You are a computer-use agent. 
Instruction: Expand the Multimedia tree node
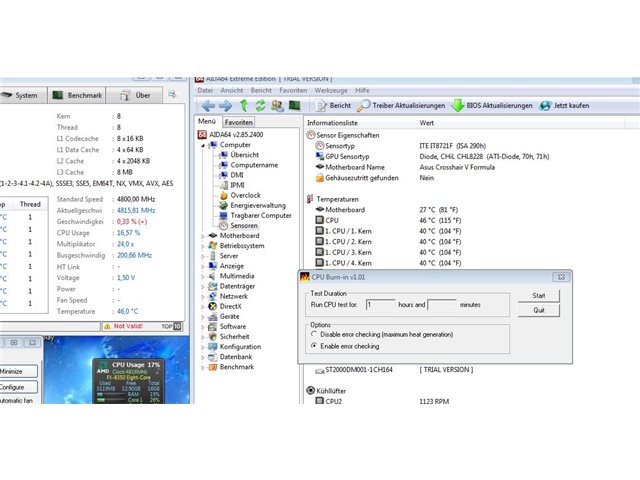(x=203, y=276)
